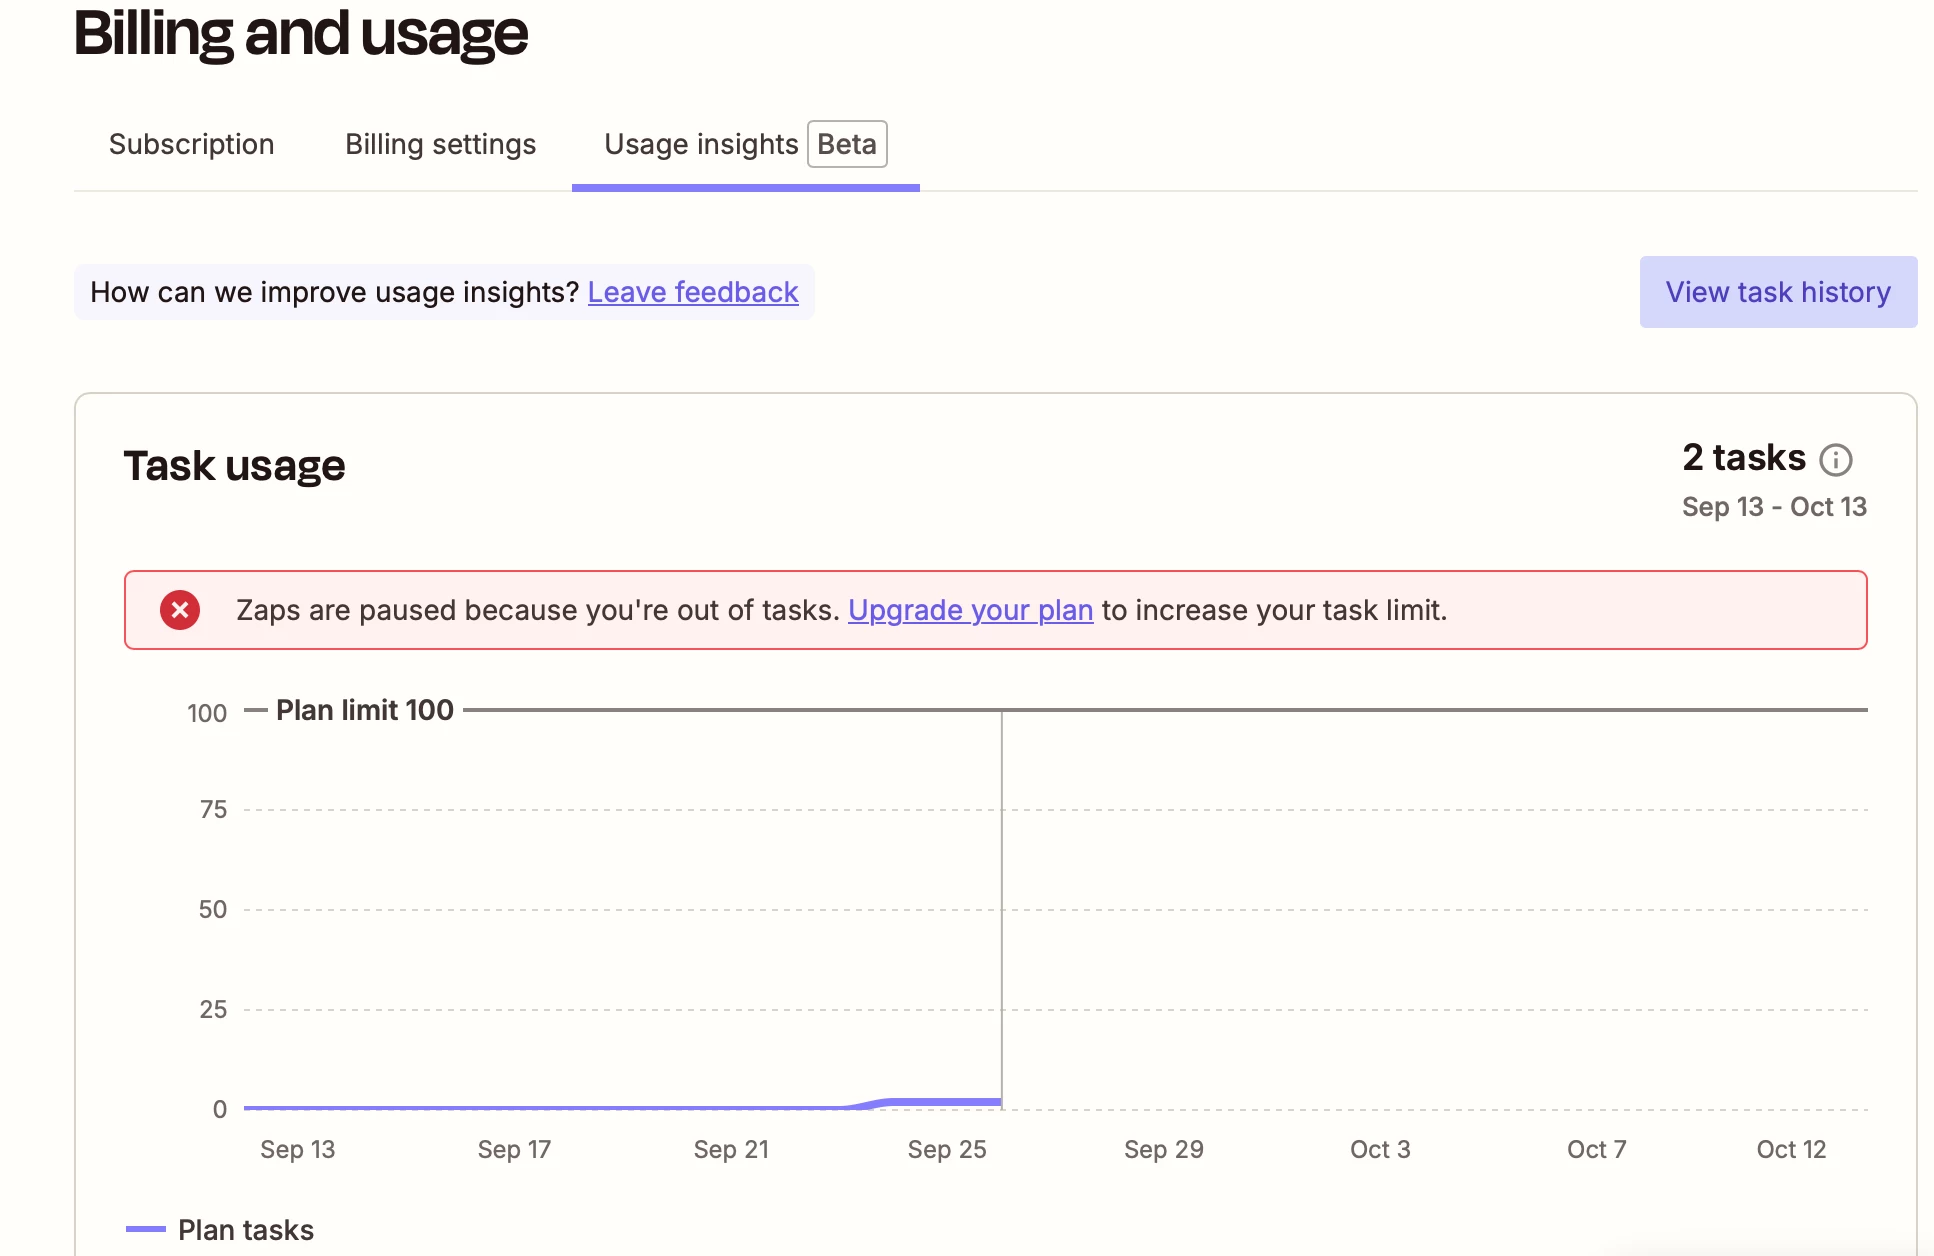This screenshot has height=1256, width=1934.
Task: Click the Oct 3 axis label
Action: tap(1380, 1150)
